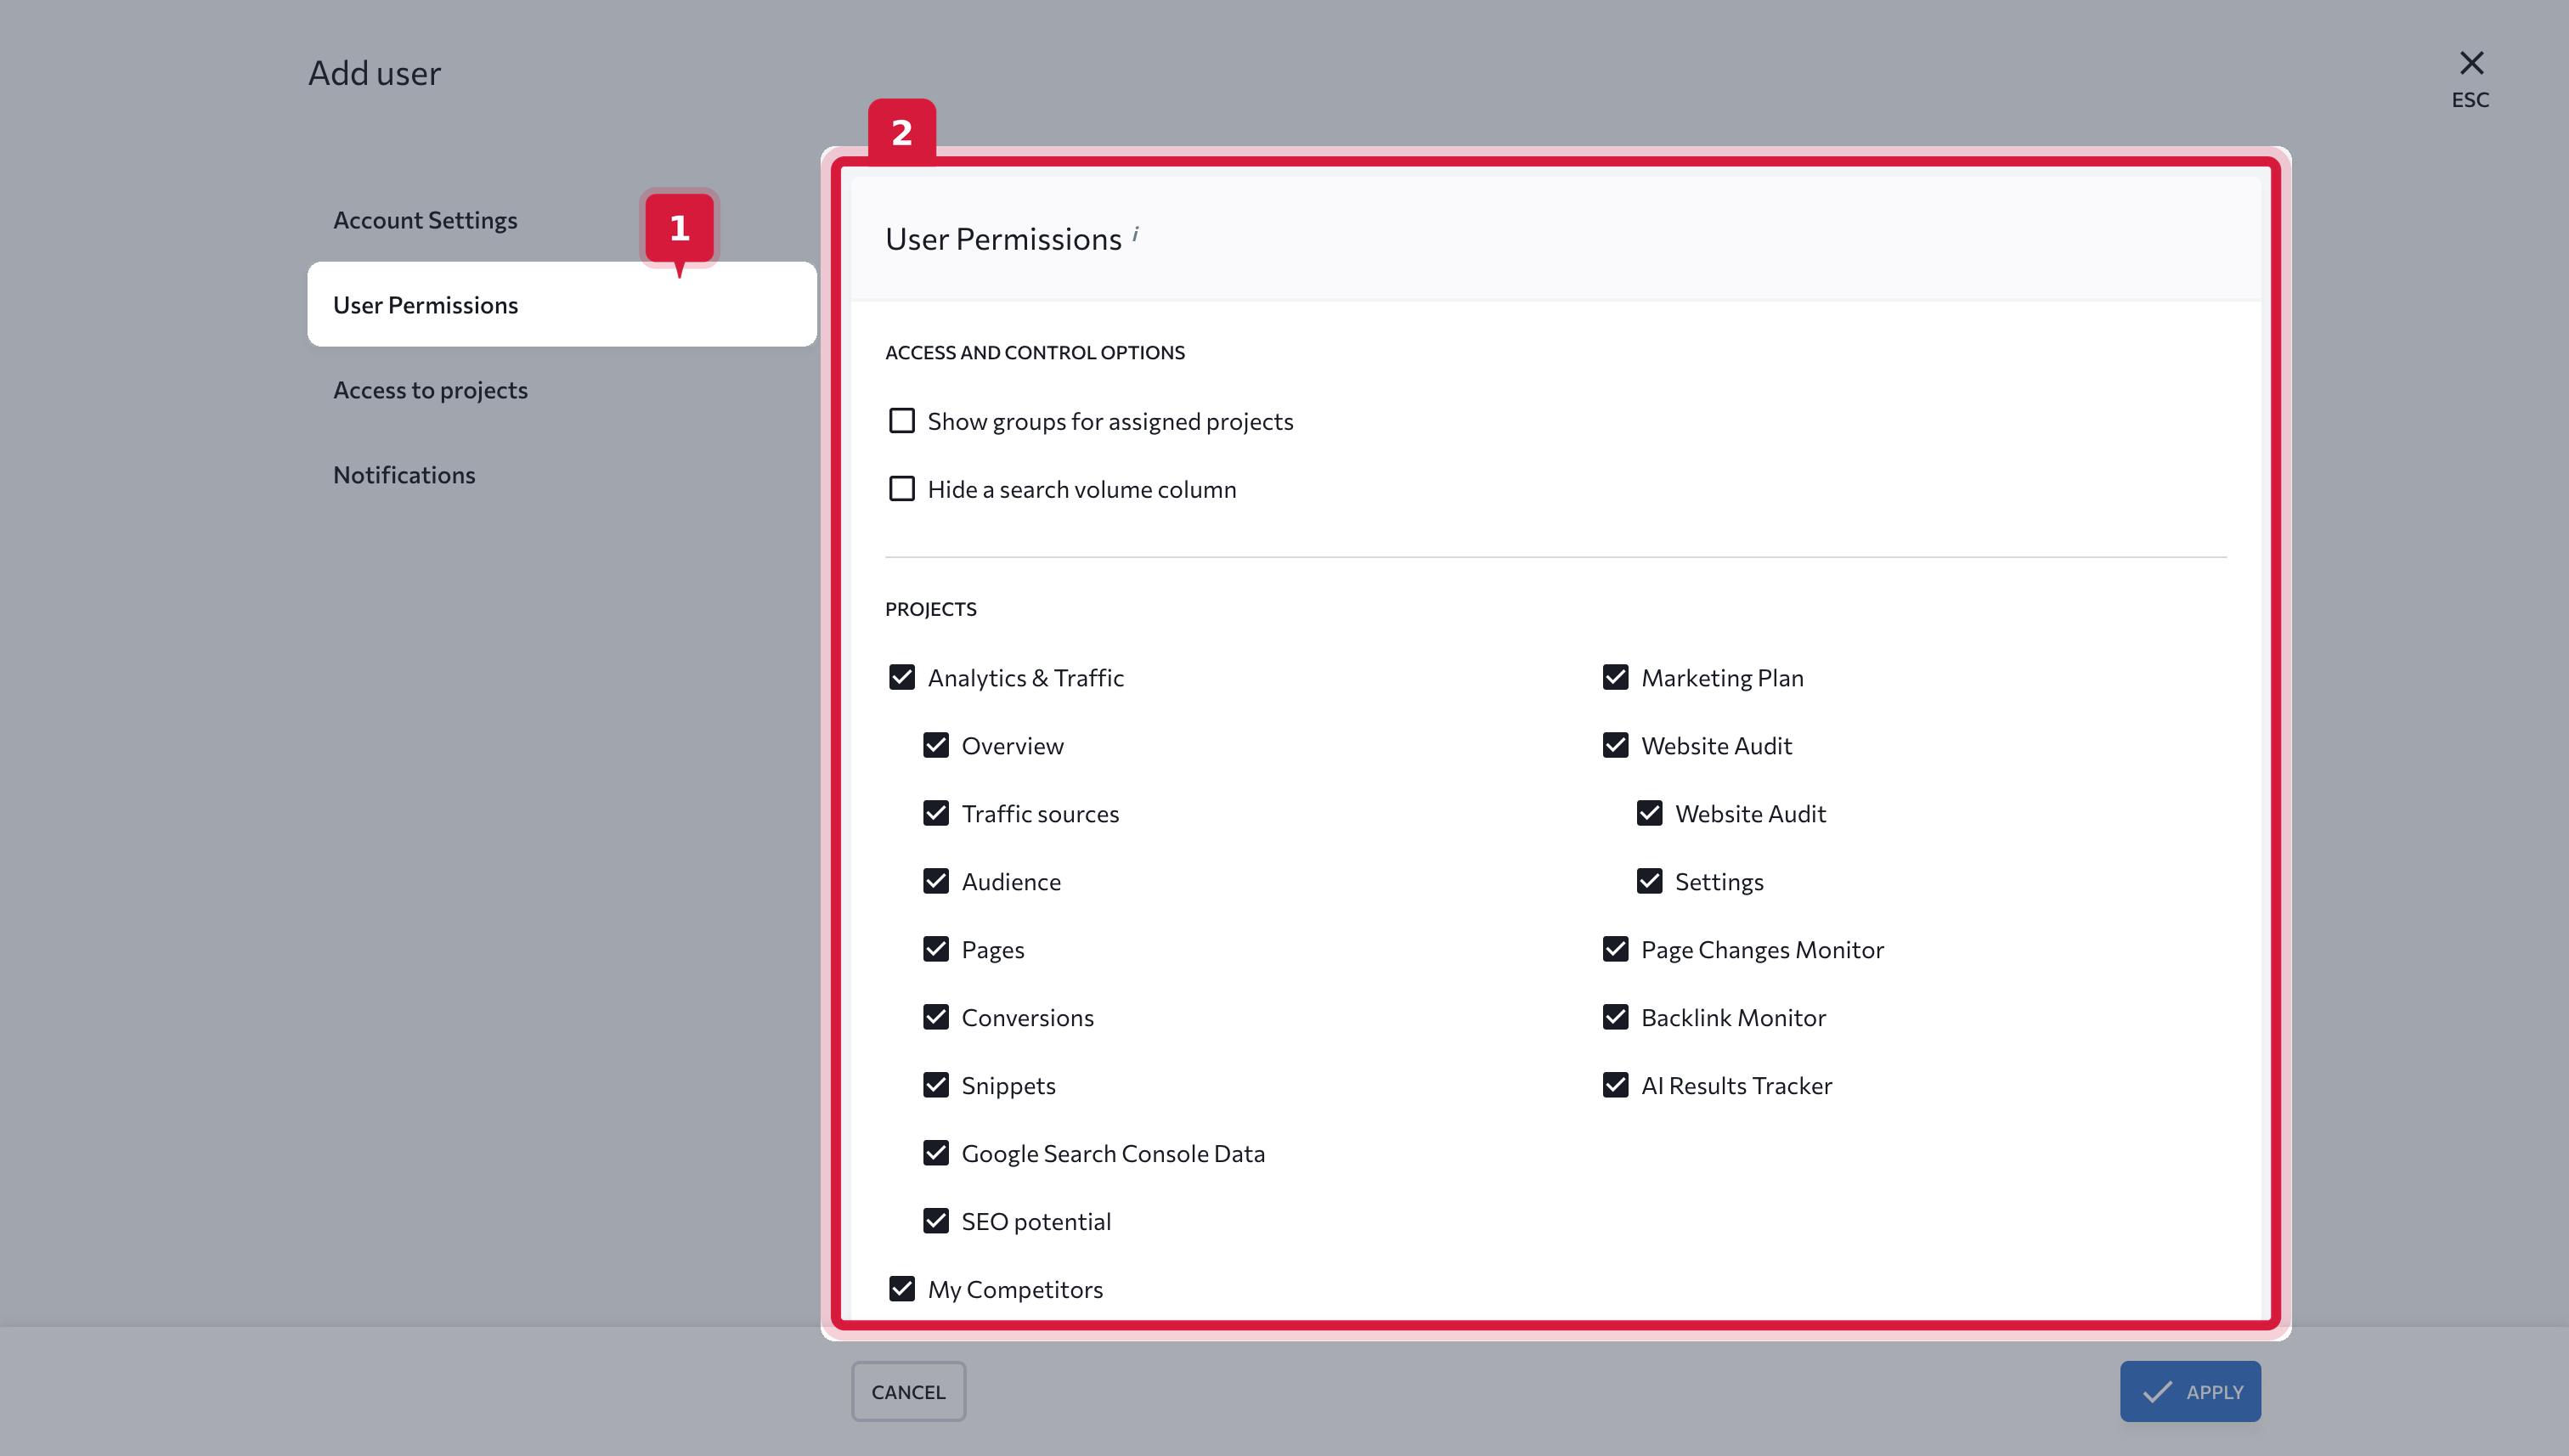Toggle the parent Website Audit checkbox
Image resolution: width=2569 pixels, height=1456 pixels.
coord(1616,745)
